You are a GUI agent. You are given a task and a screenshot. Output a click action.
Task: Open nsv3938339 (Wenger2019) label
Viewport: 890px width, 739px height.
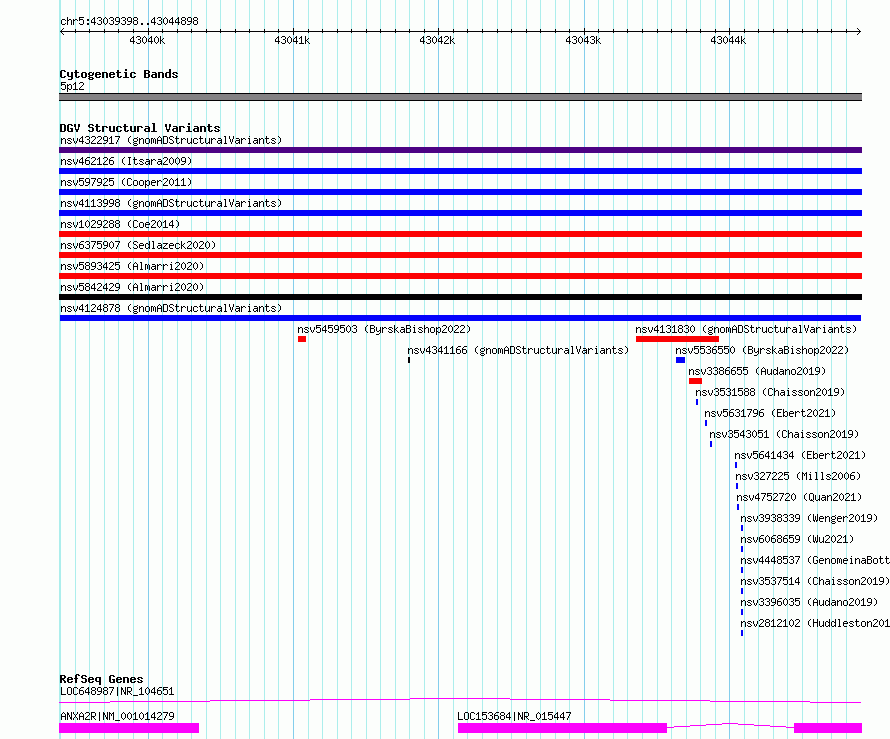pos(809,518)
